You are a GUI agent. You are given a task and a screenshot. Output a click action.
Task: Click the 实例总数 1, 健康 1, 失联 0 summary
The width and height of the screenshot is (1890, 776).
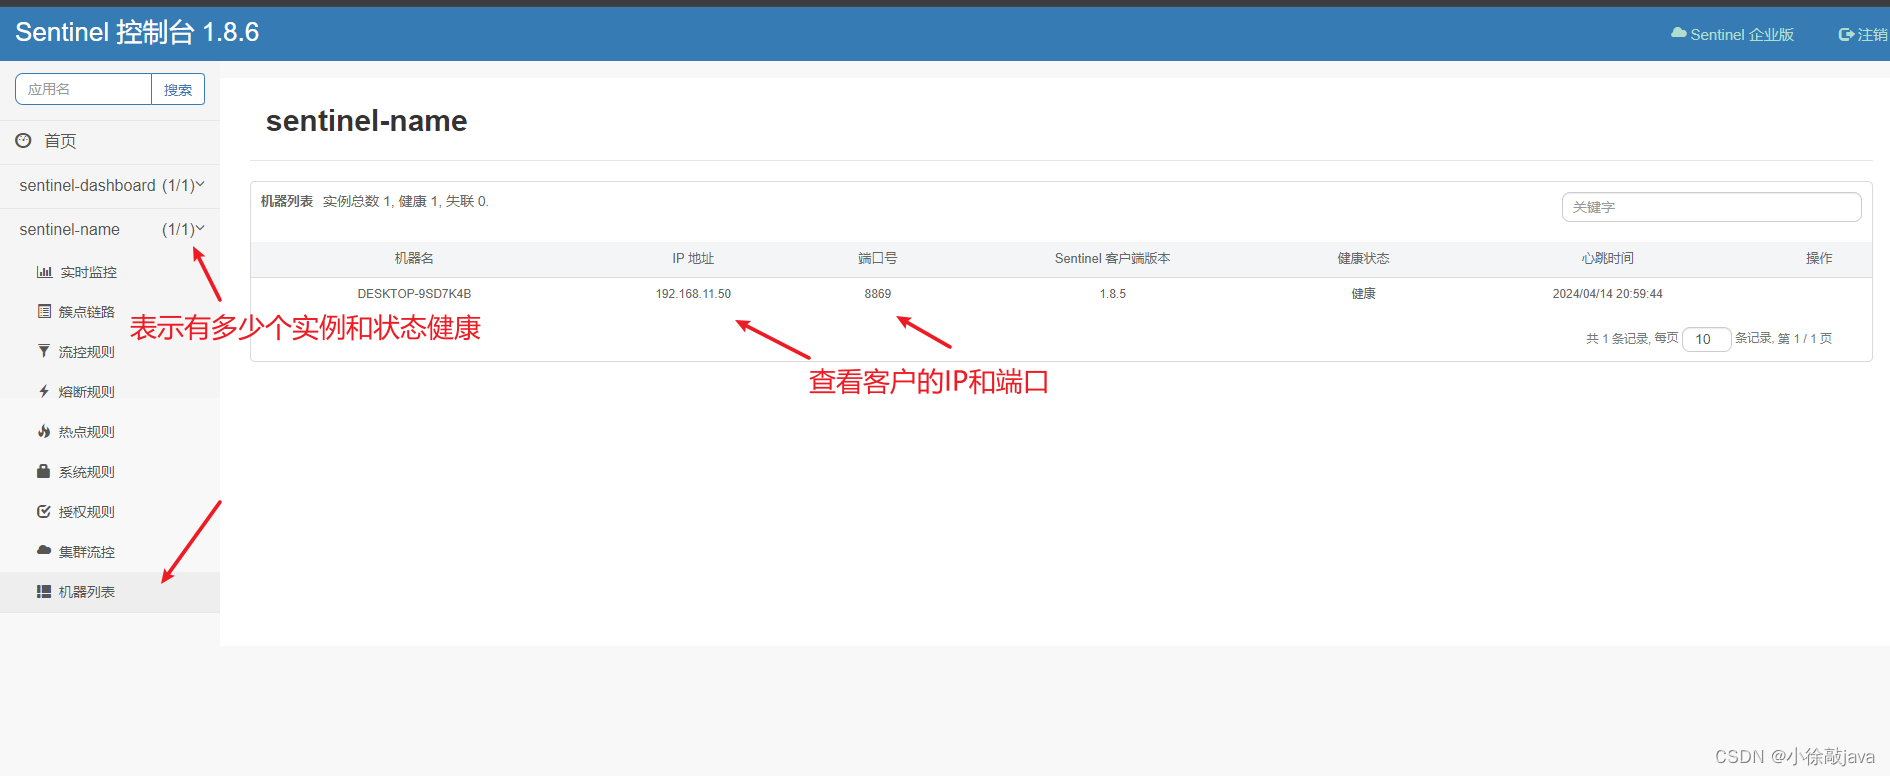(x=405, y=201)
